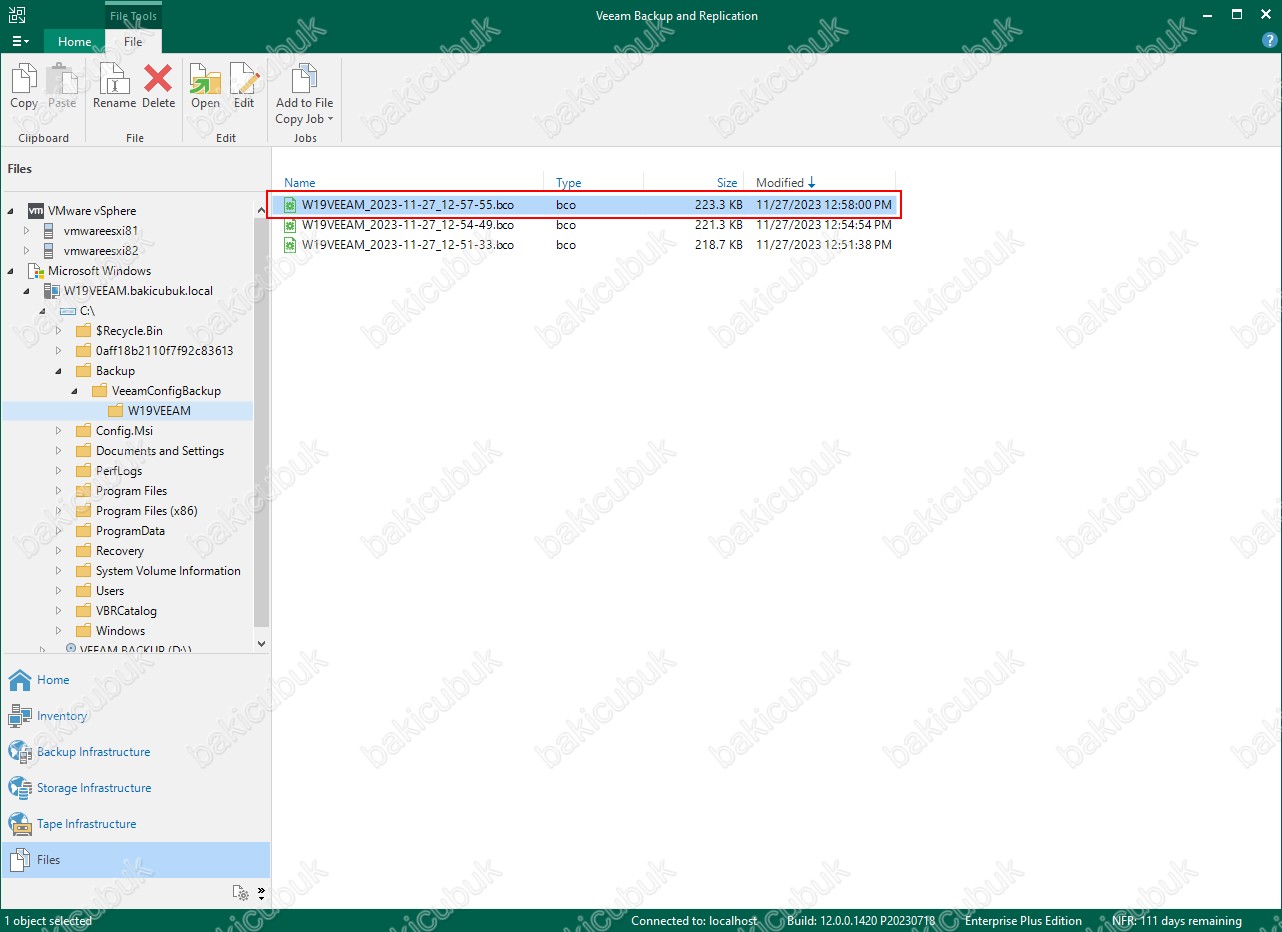Click the 221.3 KB size cell

719,225
